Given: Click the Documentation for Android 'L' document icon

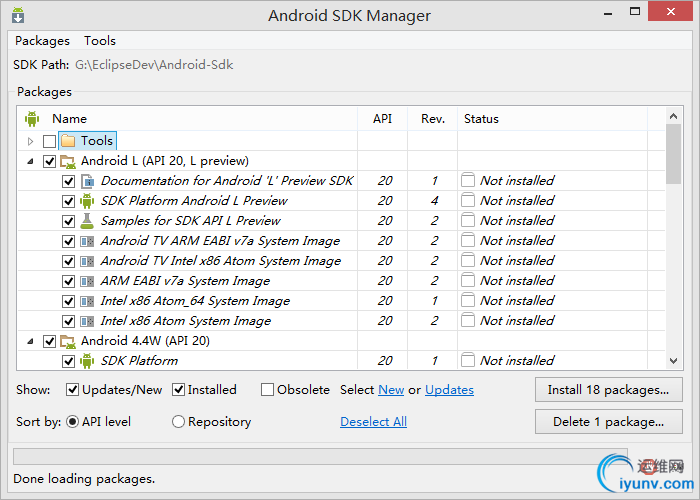Looking at the screenshot, I should tap(88, 181).
